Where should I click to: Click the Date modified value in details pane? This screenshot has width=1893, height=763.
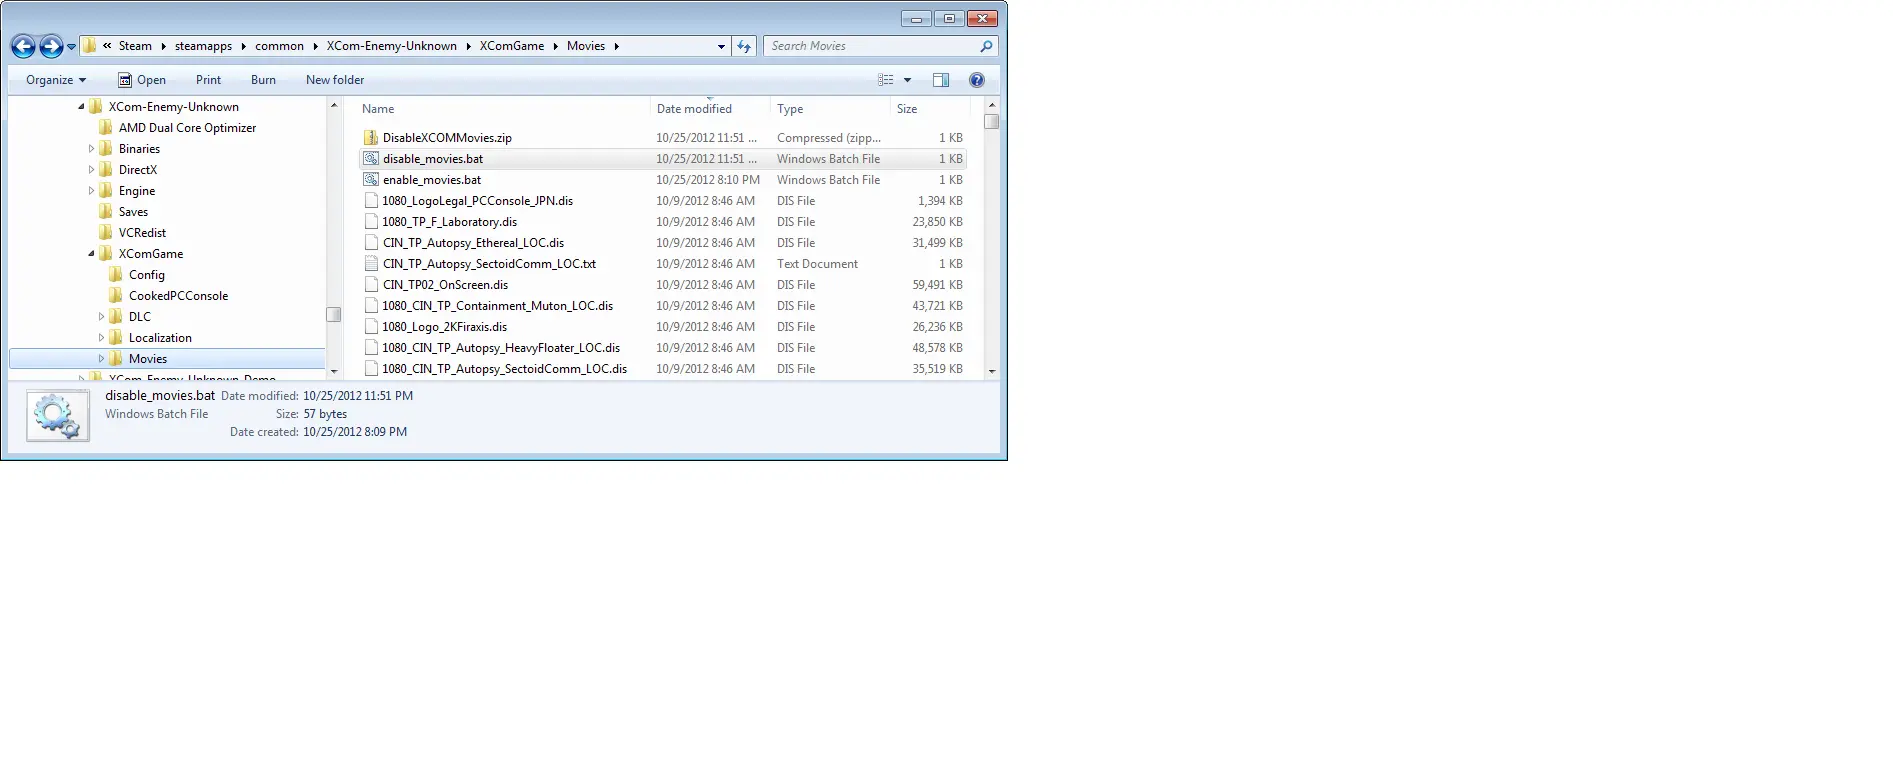click(358, 396)
